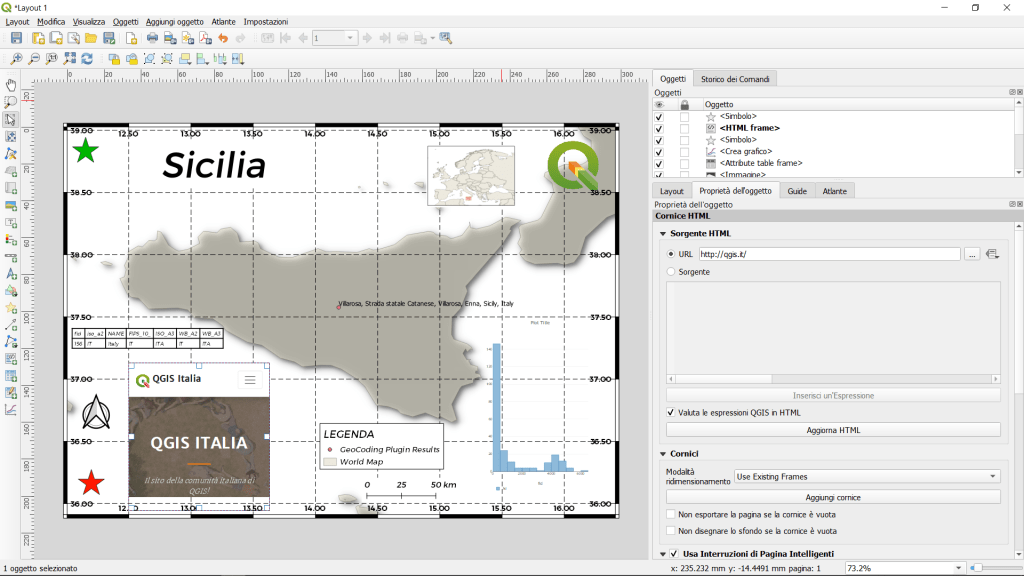
Task: Click the Aggiorna HTML button
Action: pos(833,430)
